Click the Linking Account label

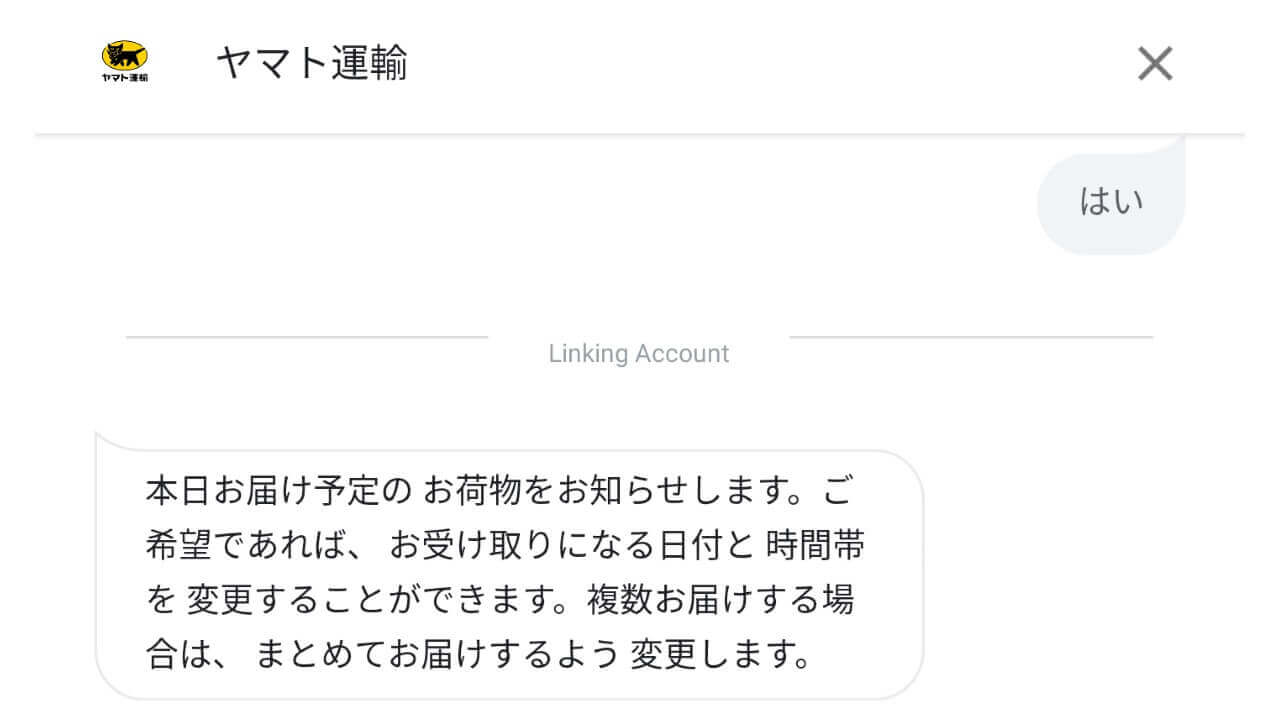tap(639, 354)
